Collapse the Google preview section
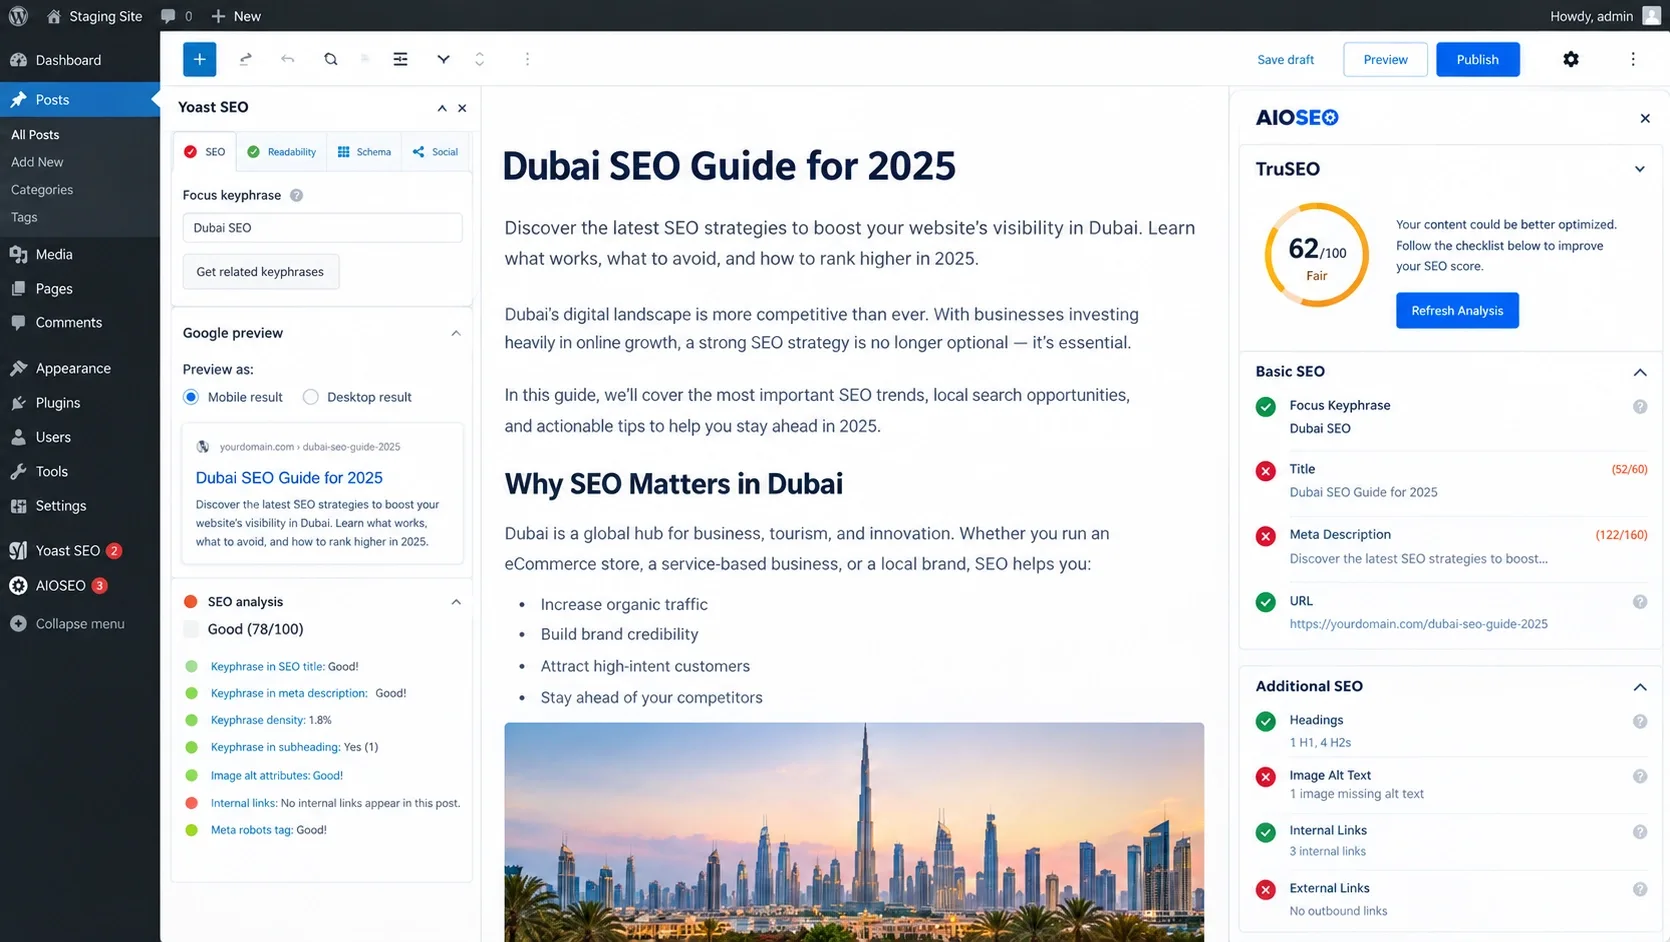 (456, 333)
